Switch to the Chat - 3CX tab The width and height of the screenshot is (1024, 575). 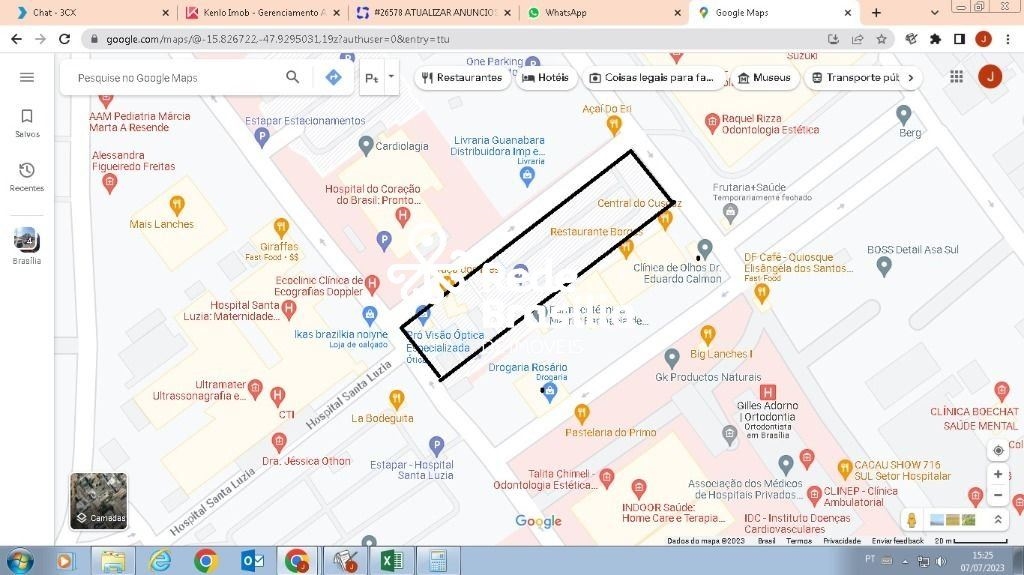(91, 12)
